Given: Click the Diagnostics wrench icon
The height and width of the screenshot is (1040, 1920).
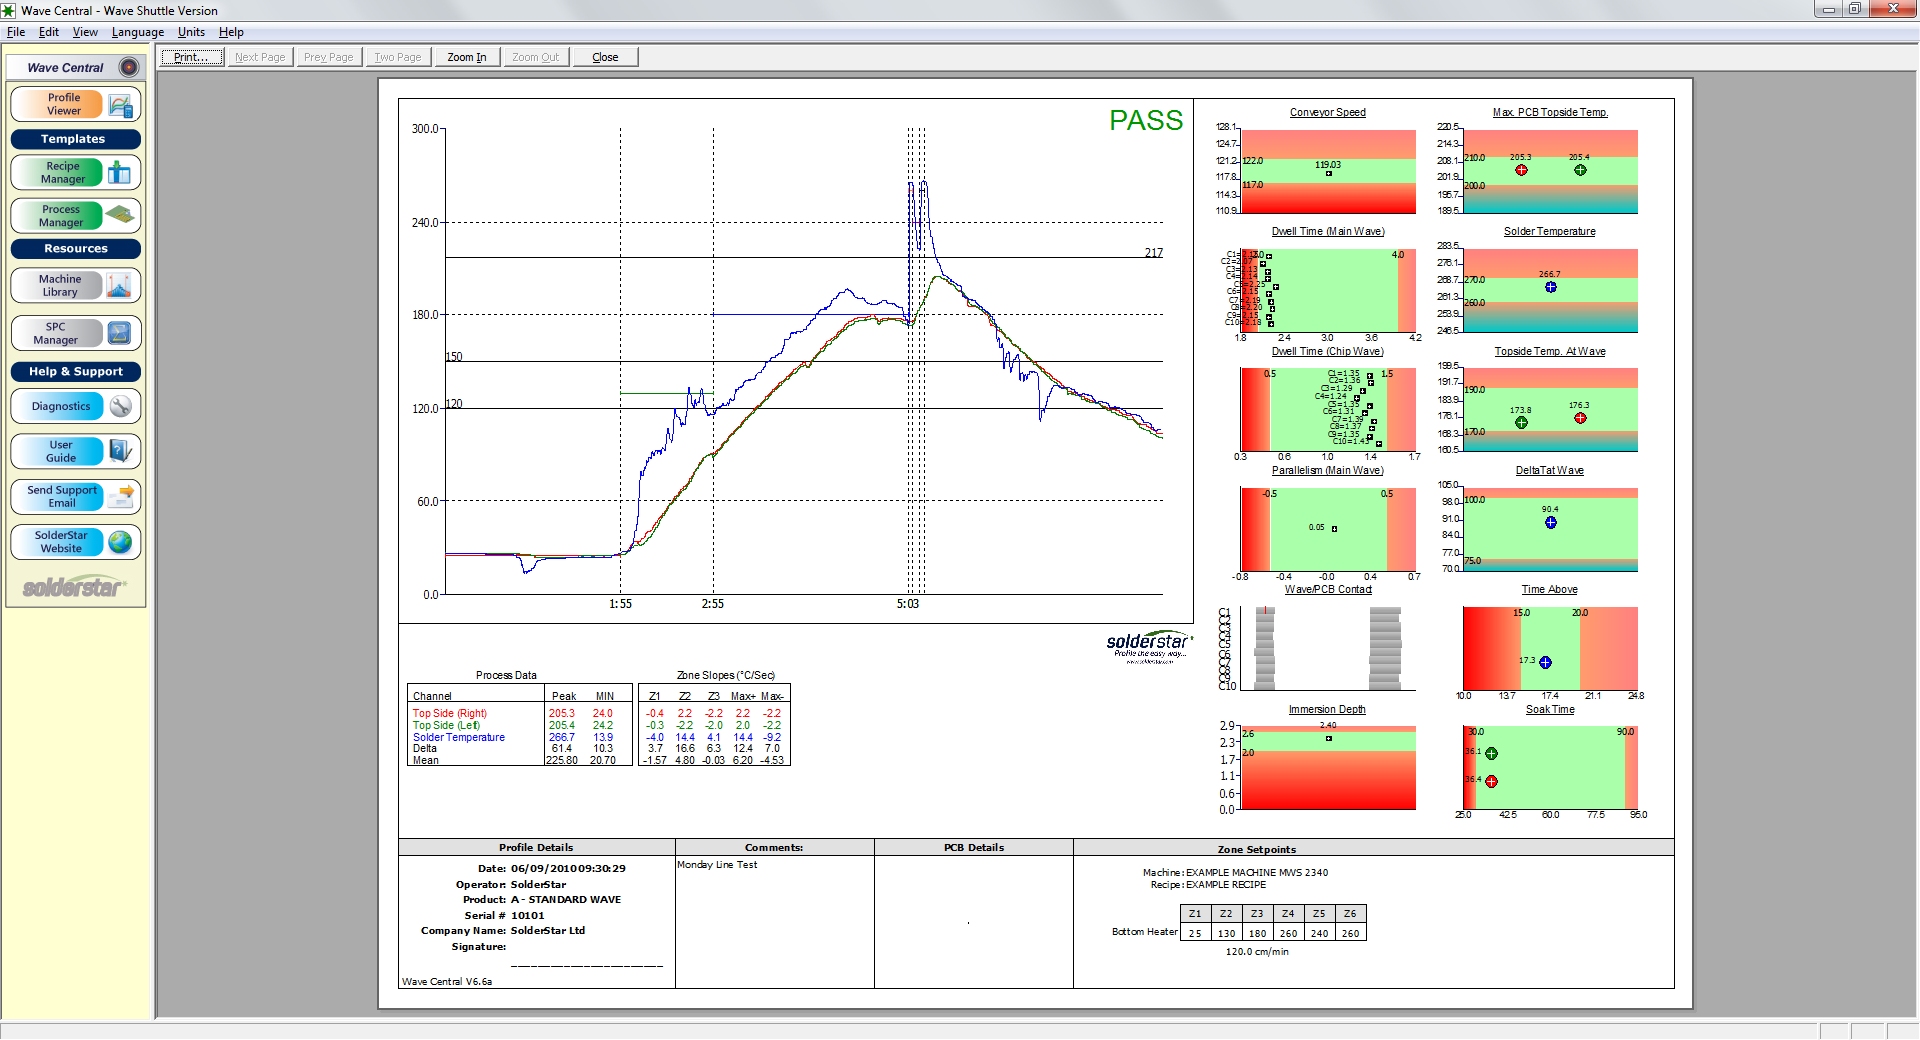Looking at the screenshot, I should tap(120, 406).
